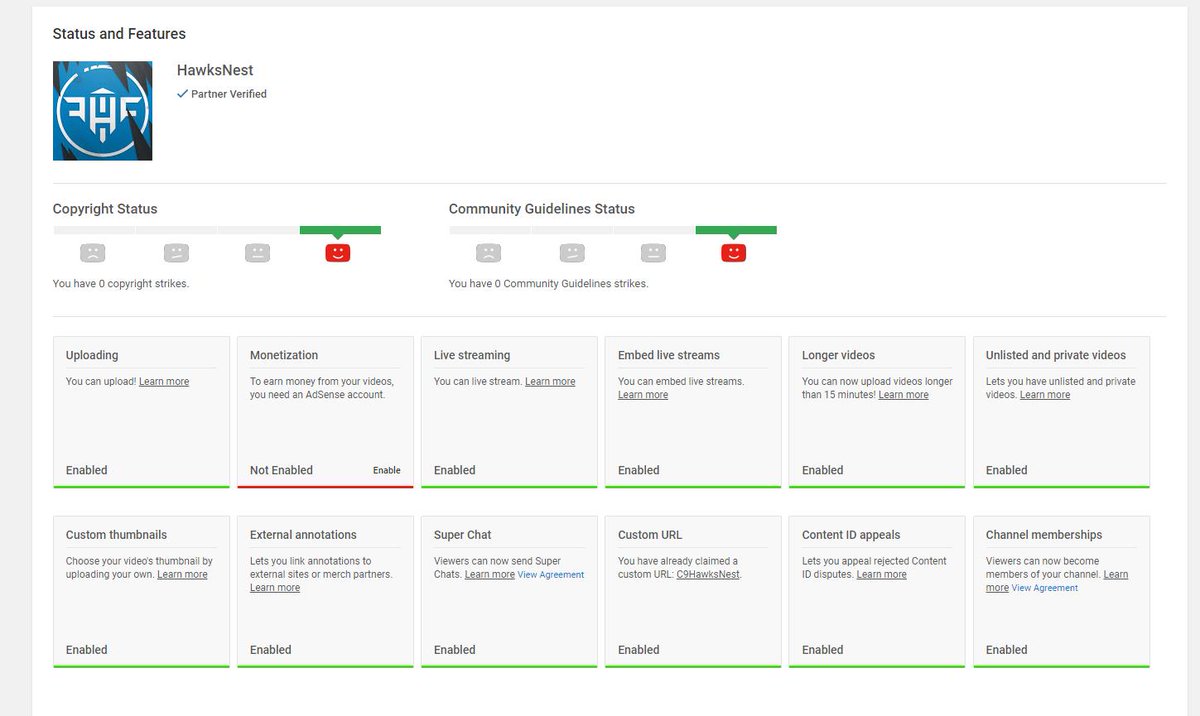Click second gray face under Community Guidelines Status
Screen dimensions: 1200x716
tap(572, 253)
